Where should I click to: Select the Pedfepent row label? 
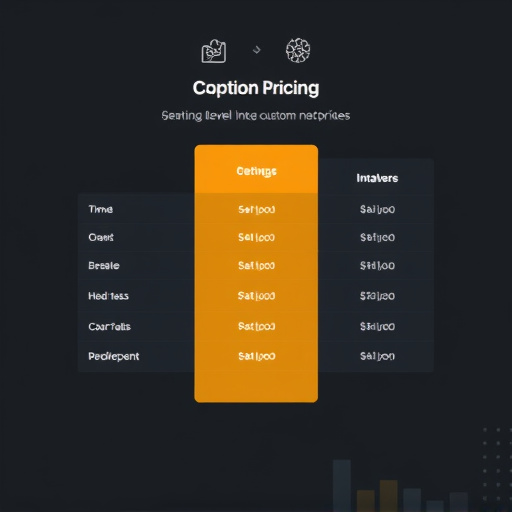114,356
